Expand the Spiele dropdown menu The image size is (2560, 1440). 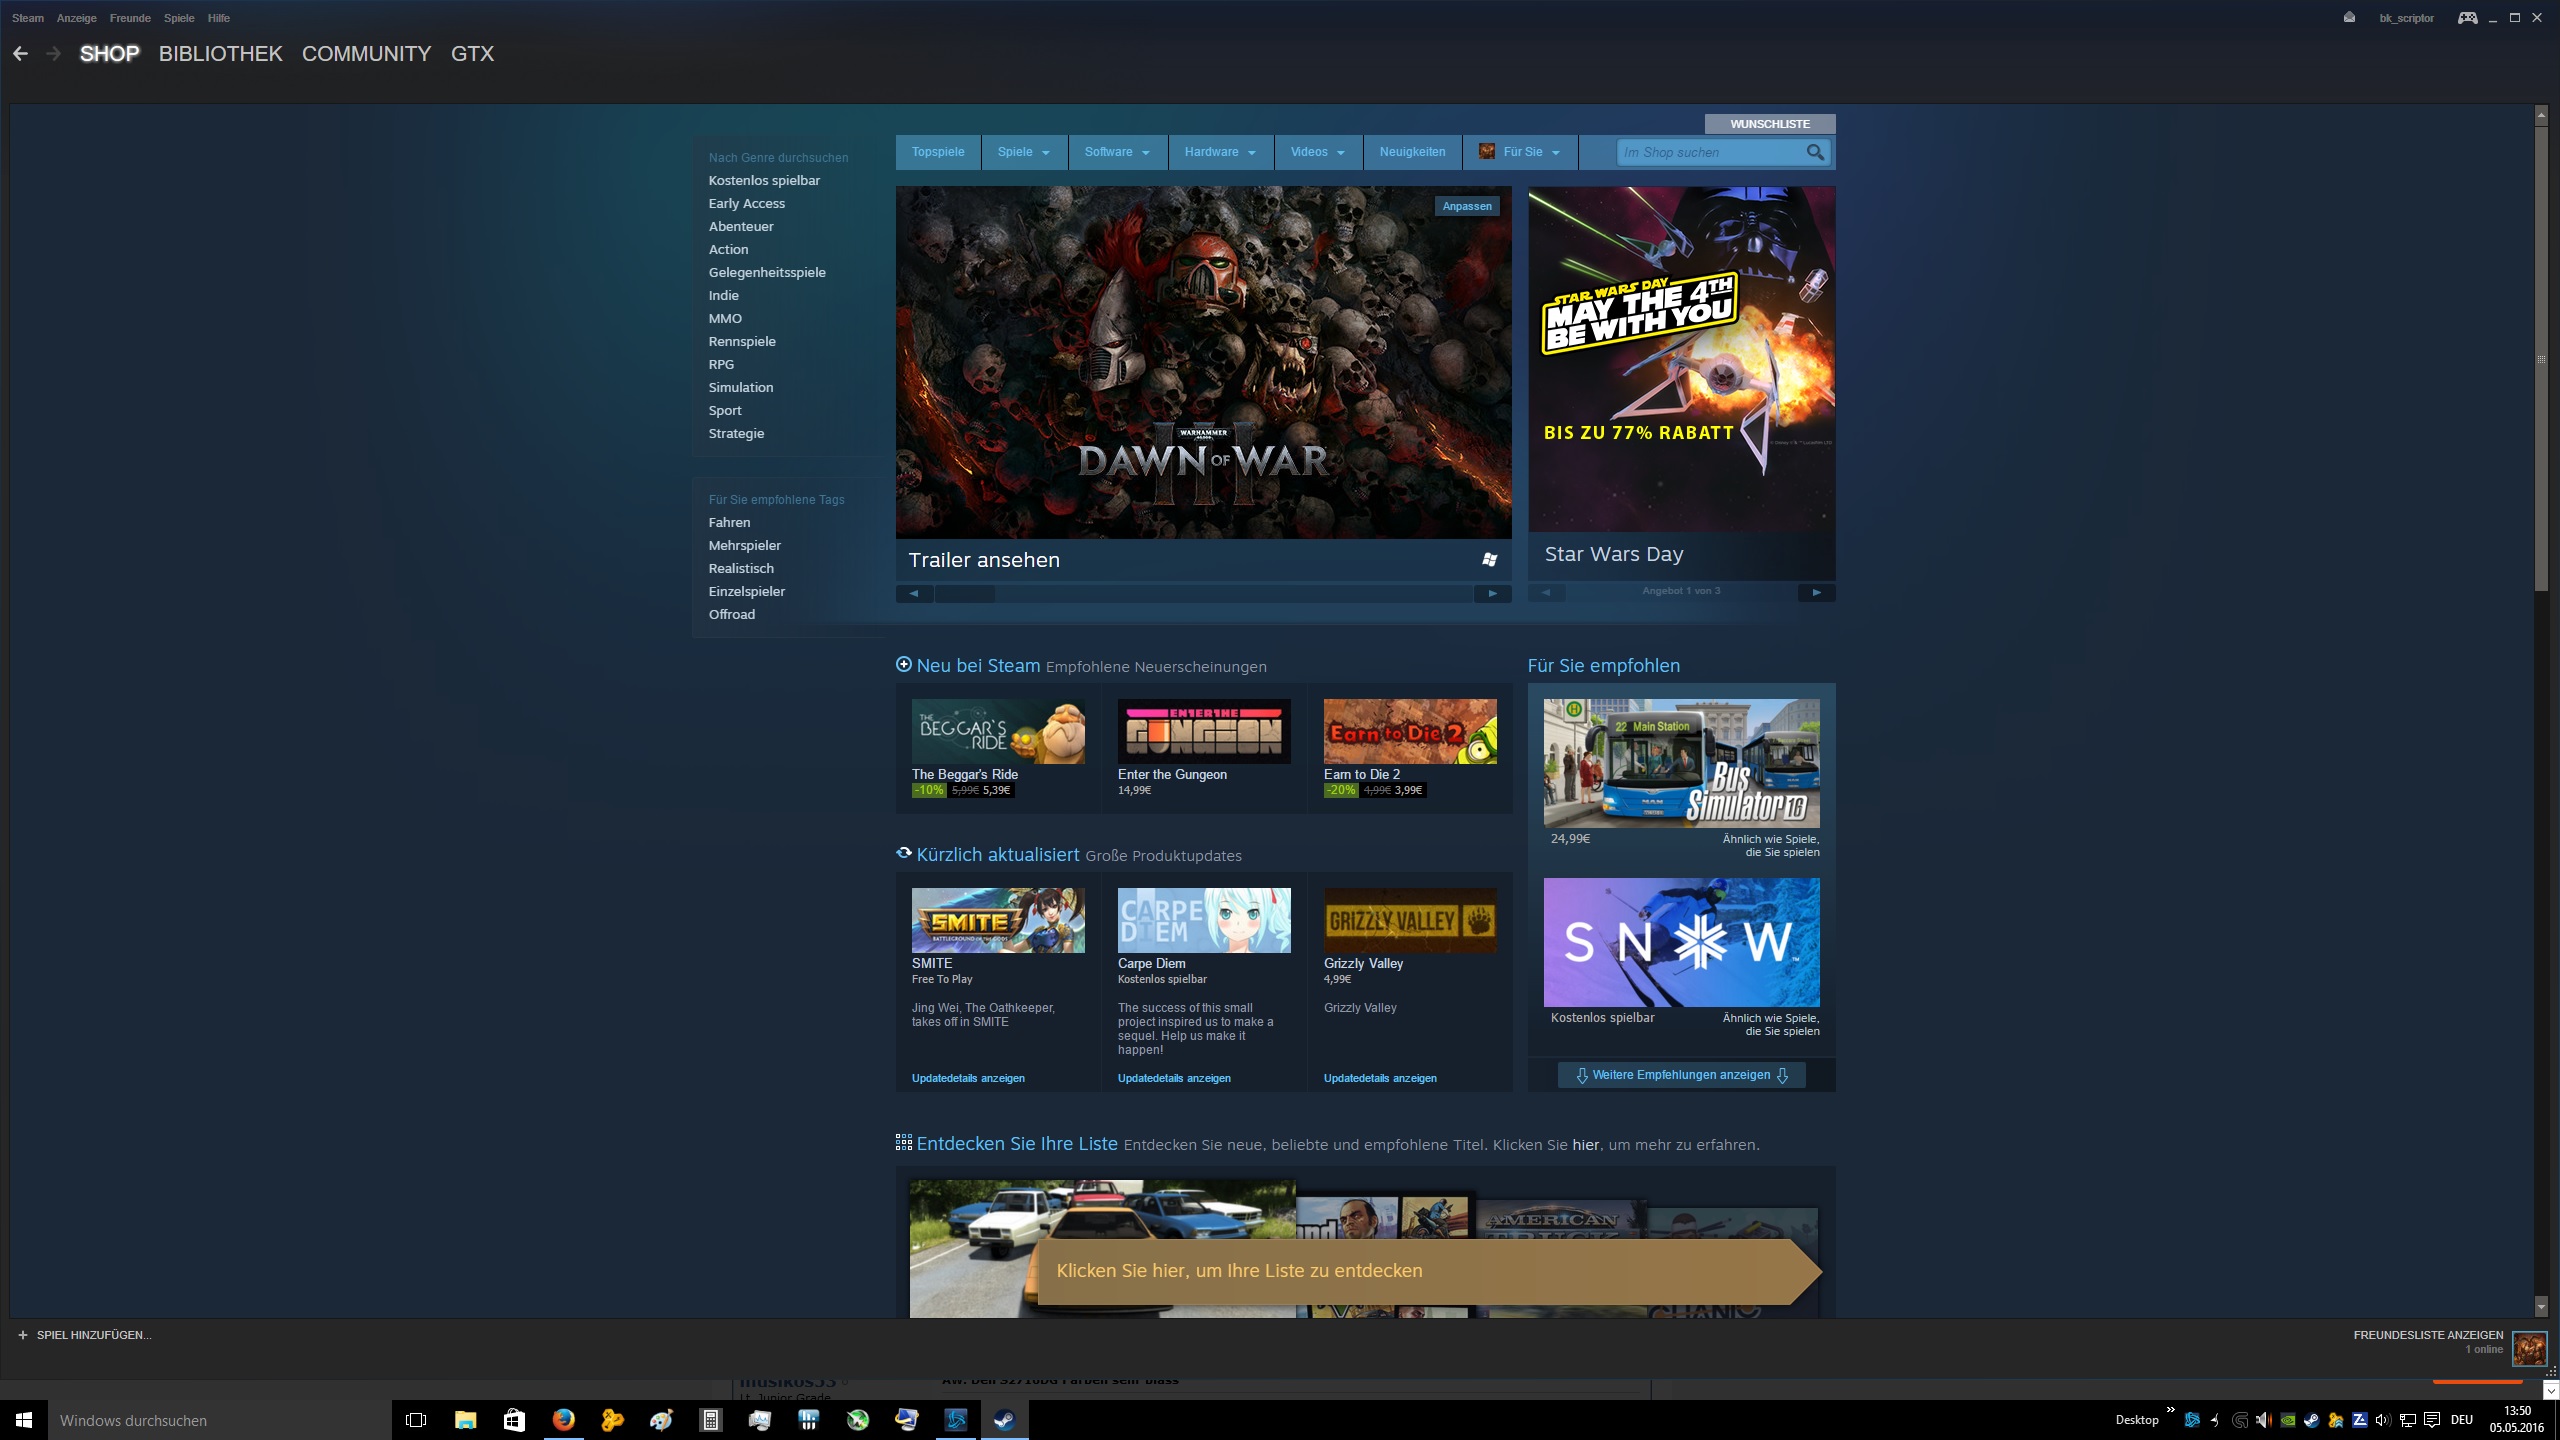click(x=1023, y=152)
